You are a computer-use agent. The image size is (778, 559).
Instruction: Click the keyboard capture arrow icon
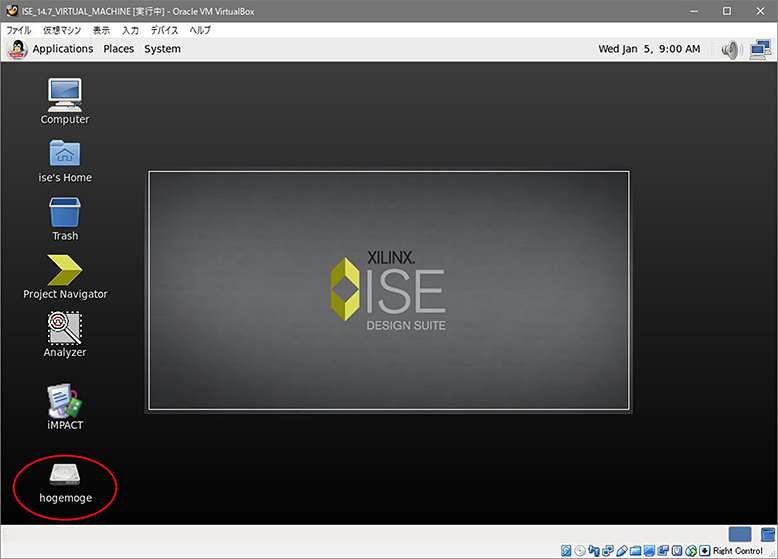[x=704, y=551]
